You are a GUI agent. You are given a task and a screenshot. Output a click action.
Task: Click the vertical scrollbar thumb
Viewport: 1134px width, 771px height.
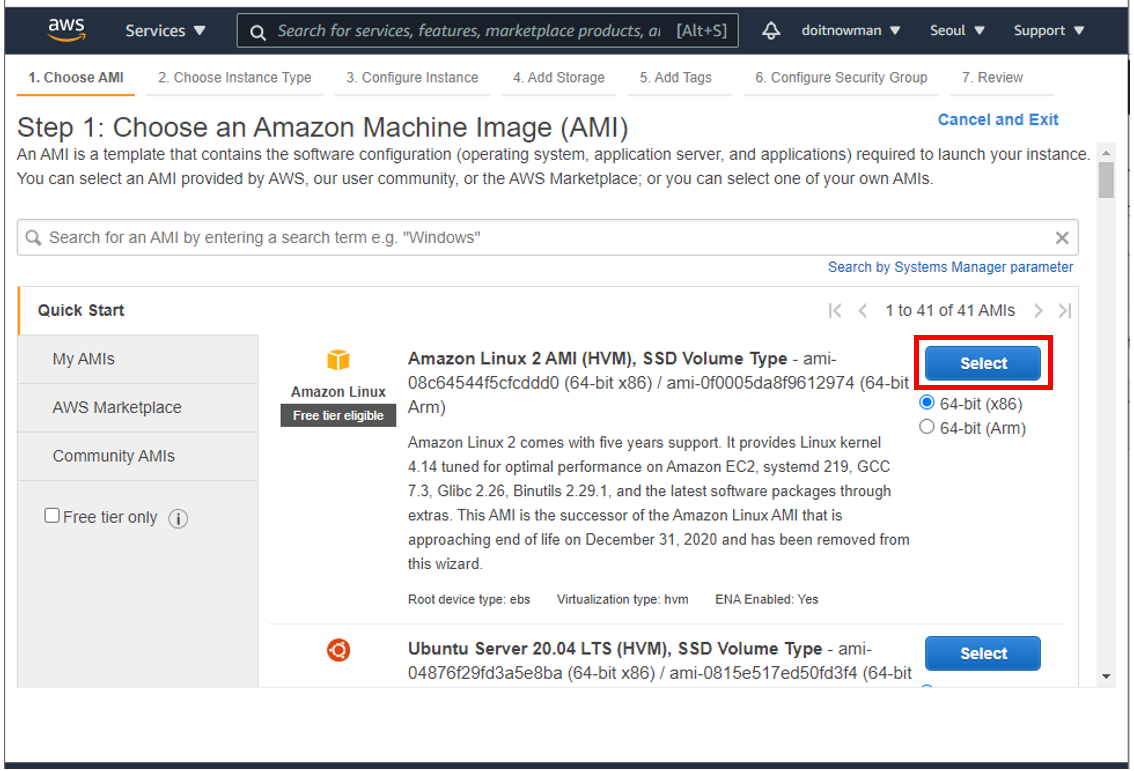coord(1106,180)
